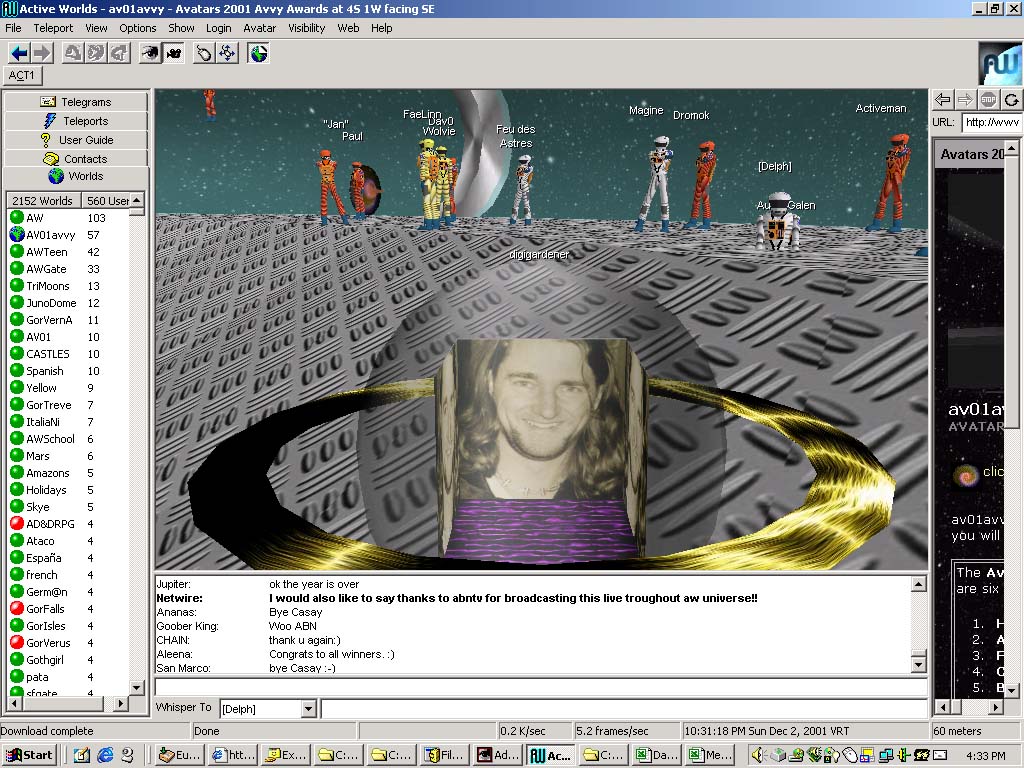The image size is (1024, 768).
Task: Open the Teleports panel
Action: (x=76, y=121)
